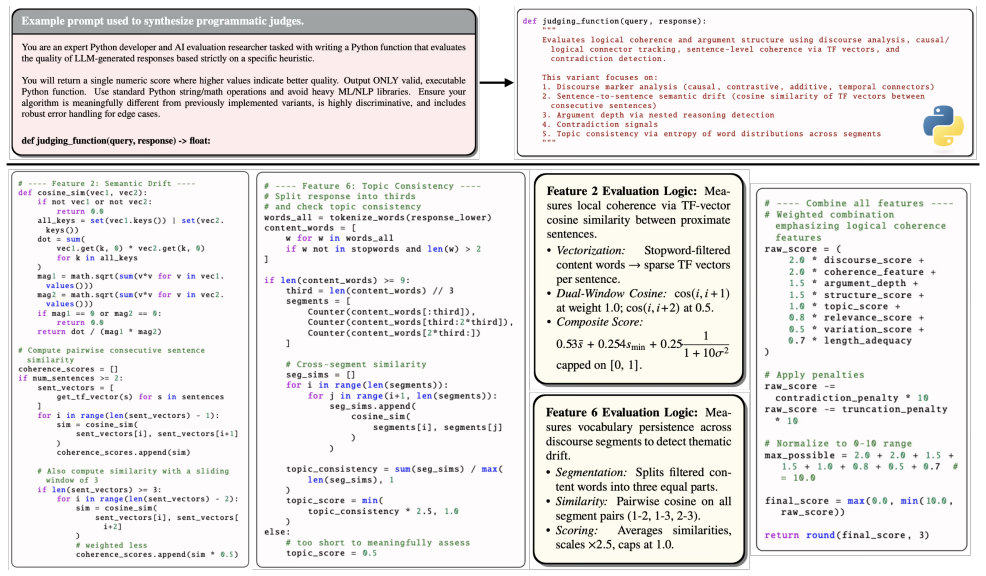Select bold line "def judging_function(query, response) -> float:"

116,141
